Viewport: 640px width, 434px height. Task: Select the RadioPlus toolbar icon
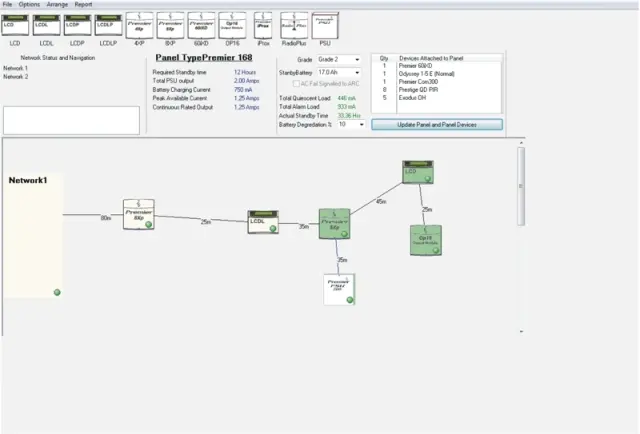[x=294, y=25]
